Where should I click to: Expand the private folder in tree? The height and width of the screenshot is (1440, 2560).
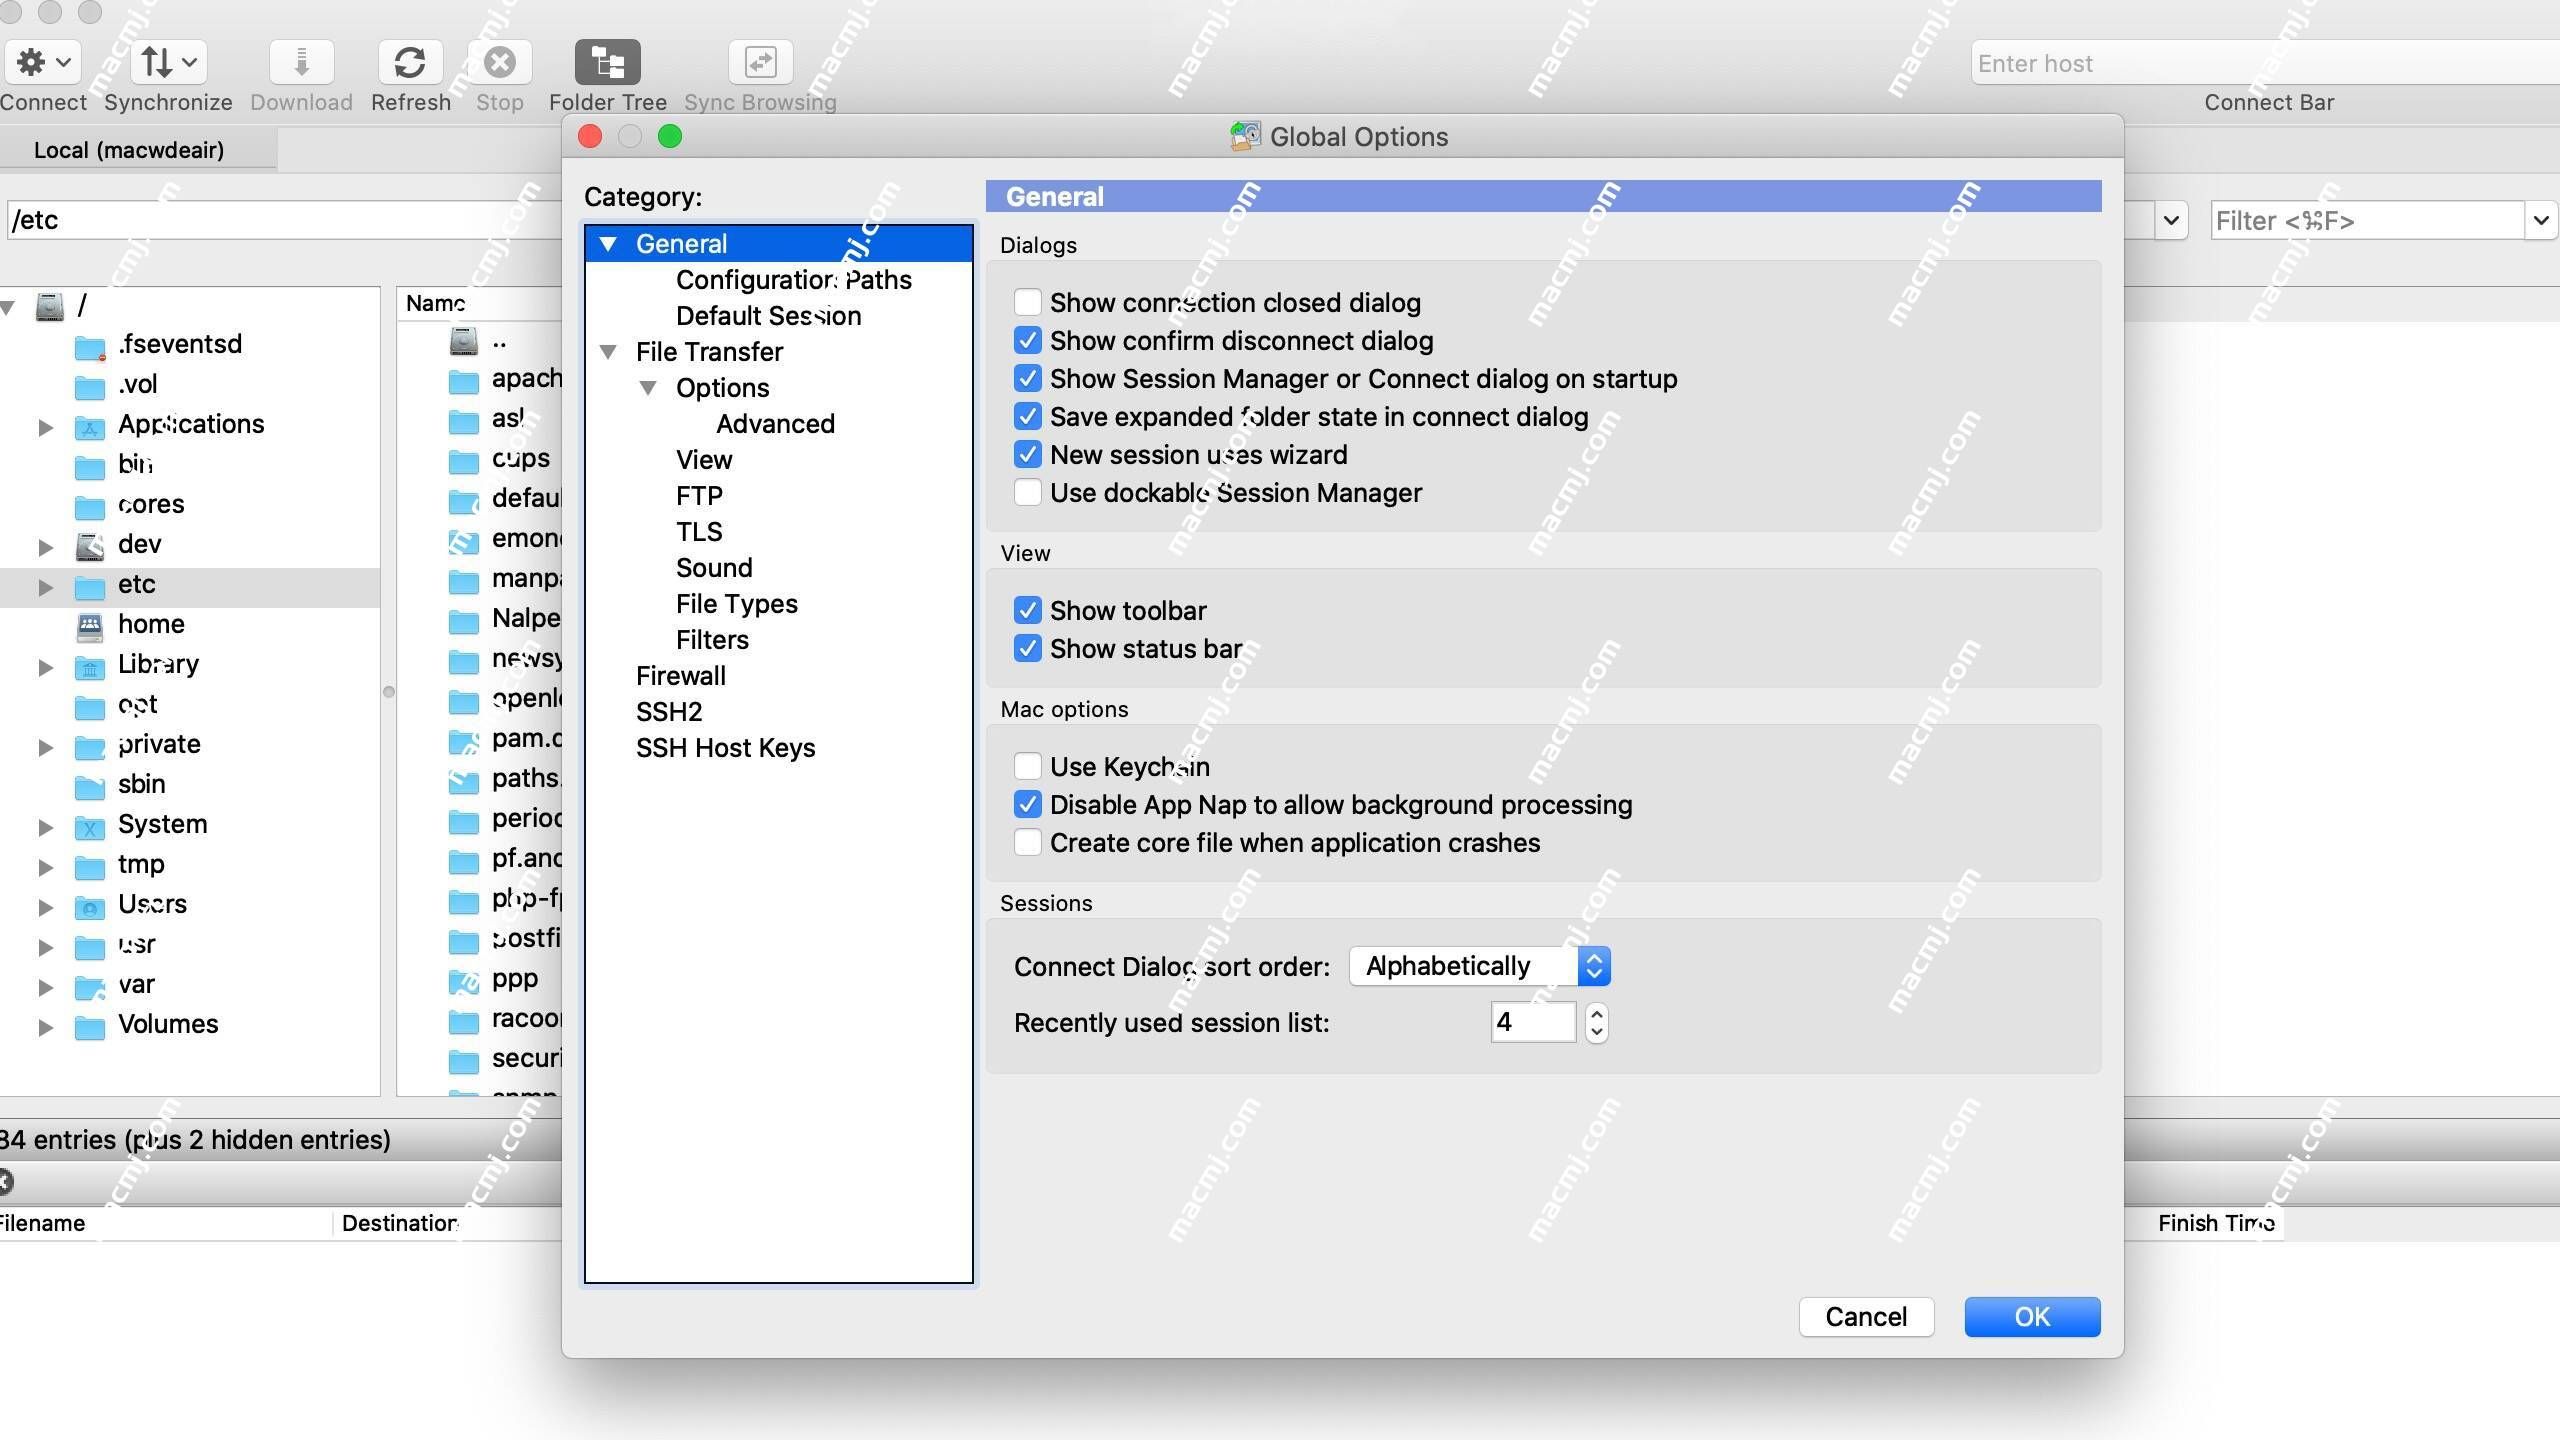45,747
